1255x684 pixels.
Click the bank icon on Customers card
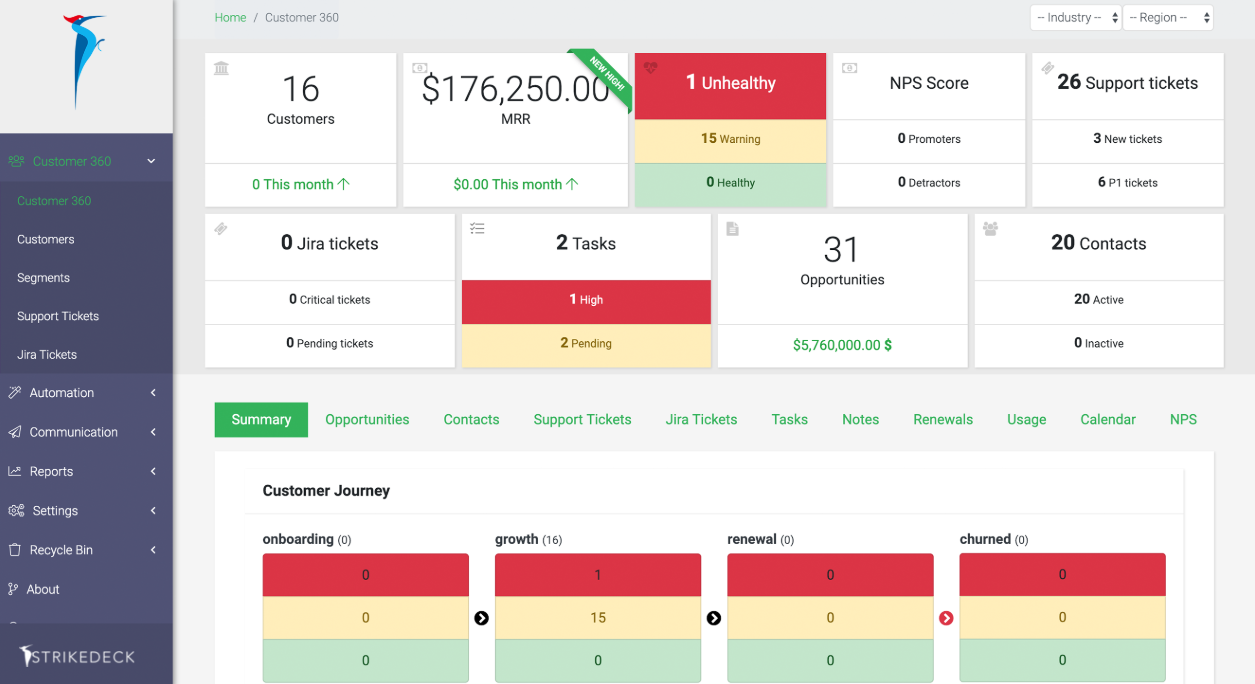click(x=221, y=68)
